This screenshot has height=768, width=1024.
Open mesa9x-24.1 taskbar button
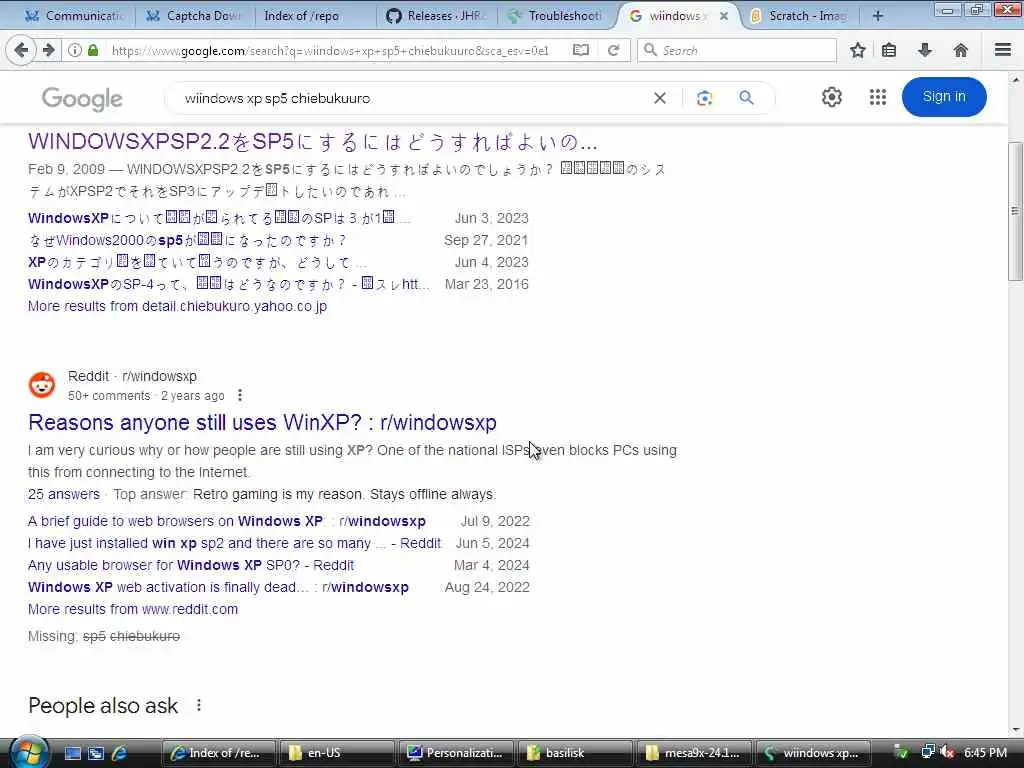(692, 753)
